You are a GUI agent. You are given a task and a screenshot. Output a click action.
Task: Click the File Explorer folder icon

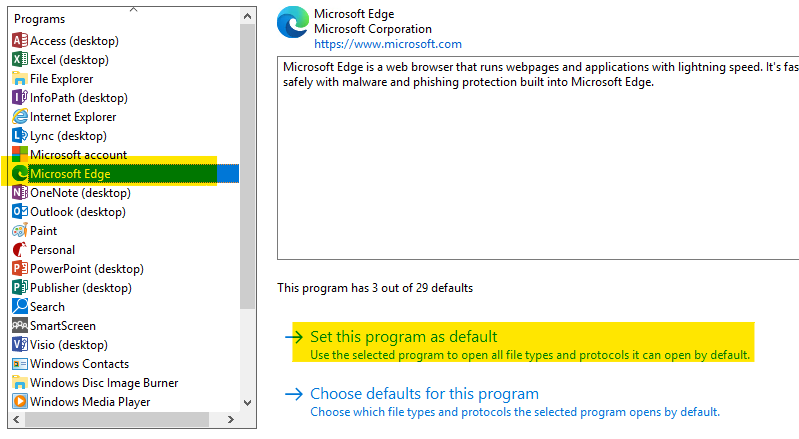click(19, 79)
